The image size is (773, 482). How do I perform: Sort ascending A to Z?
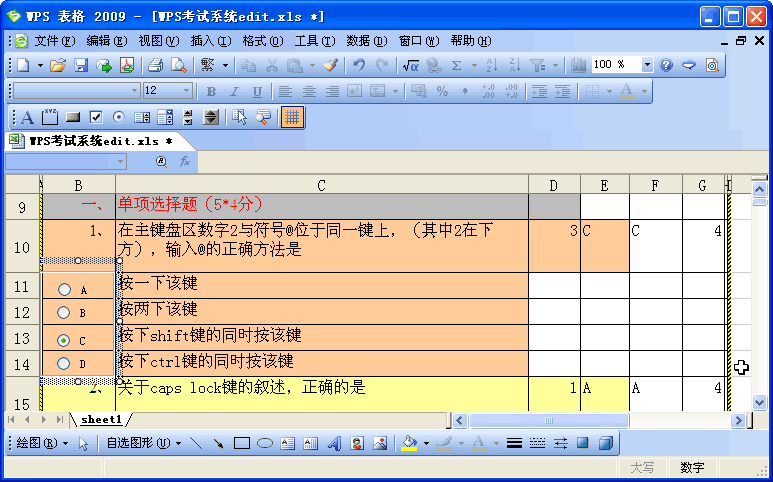pos(492,65)
